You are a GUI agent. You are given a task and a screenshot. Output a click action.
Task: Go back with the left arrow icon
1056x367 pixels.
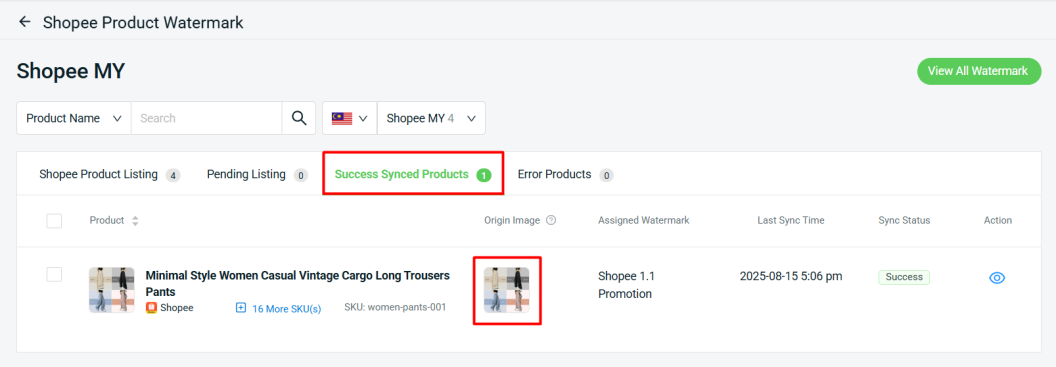click(25, 22)
